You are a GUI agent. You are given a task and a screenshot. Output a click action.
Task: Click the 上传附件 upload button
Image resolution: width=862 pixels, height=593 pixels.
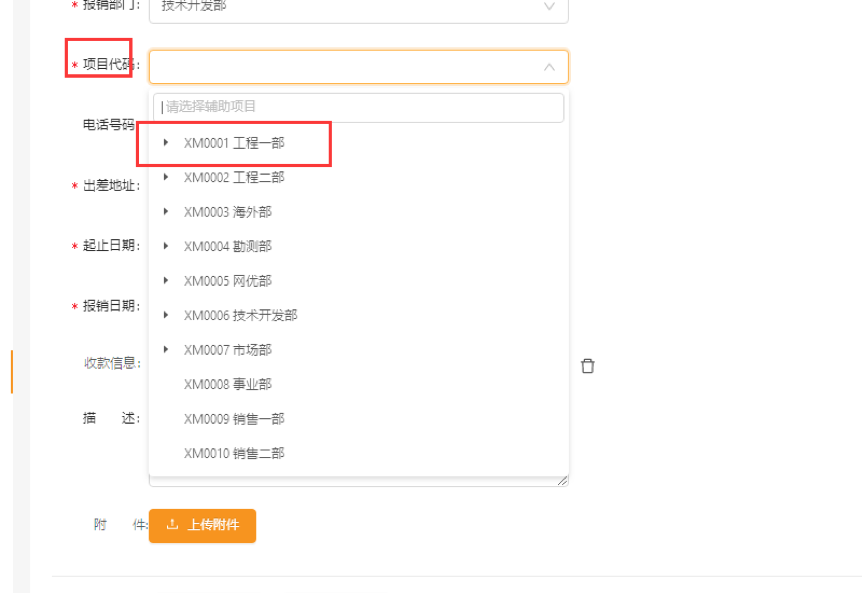[202, 525]
